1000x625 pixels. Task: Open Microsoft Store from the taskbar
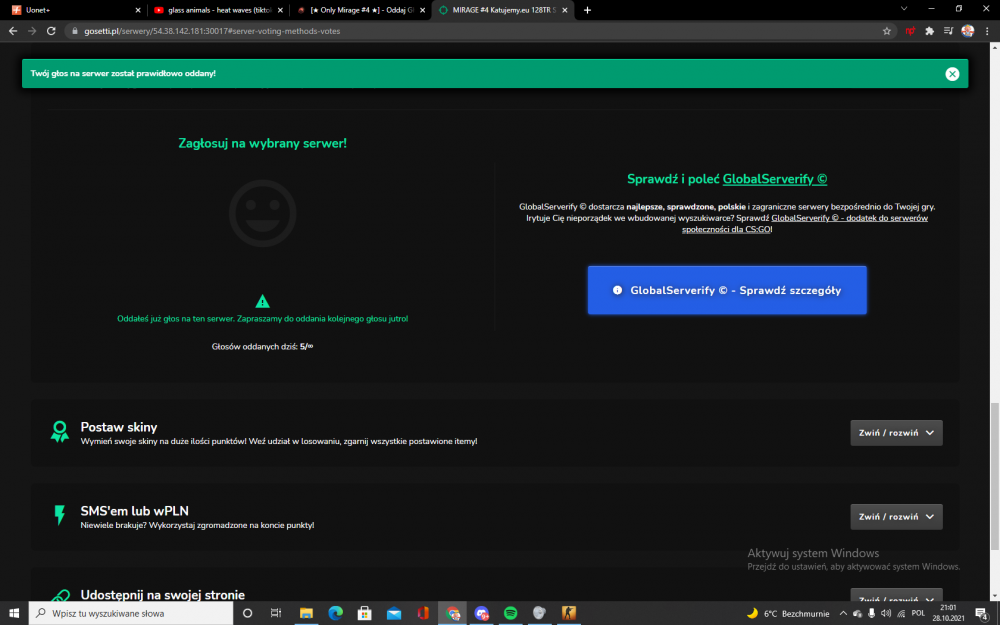pos(365,613)
